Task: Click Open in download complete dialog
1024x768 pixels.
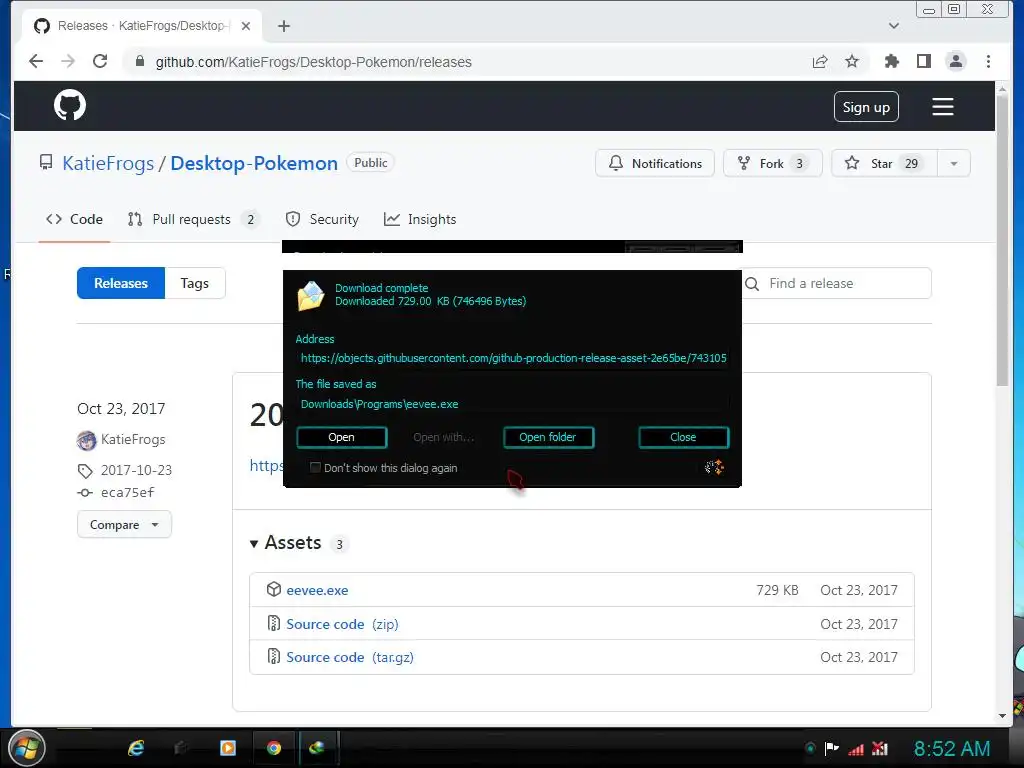Action: pyautogui.click(x=342, y=438)
